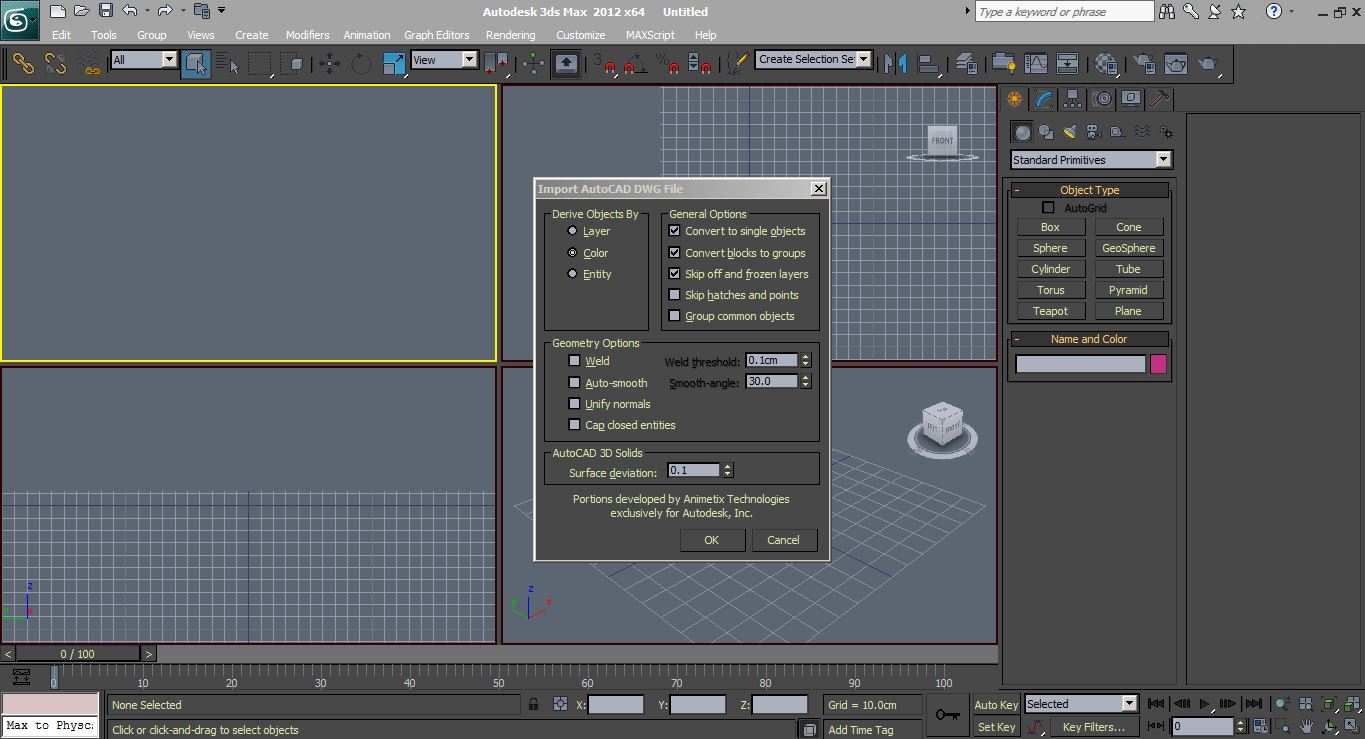Uncheck Skip off and frozen layers
This screenshot has width=1365, height=739.
tap(674, 274)
